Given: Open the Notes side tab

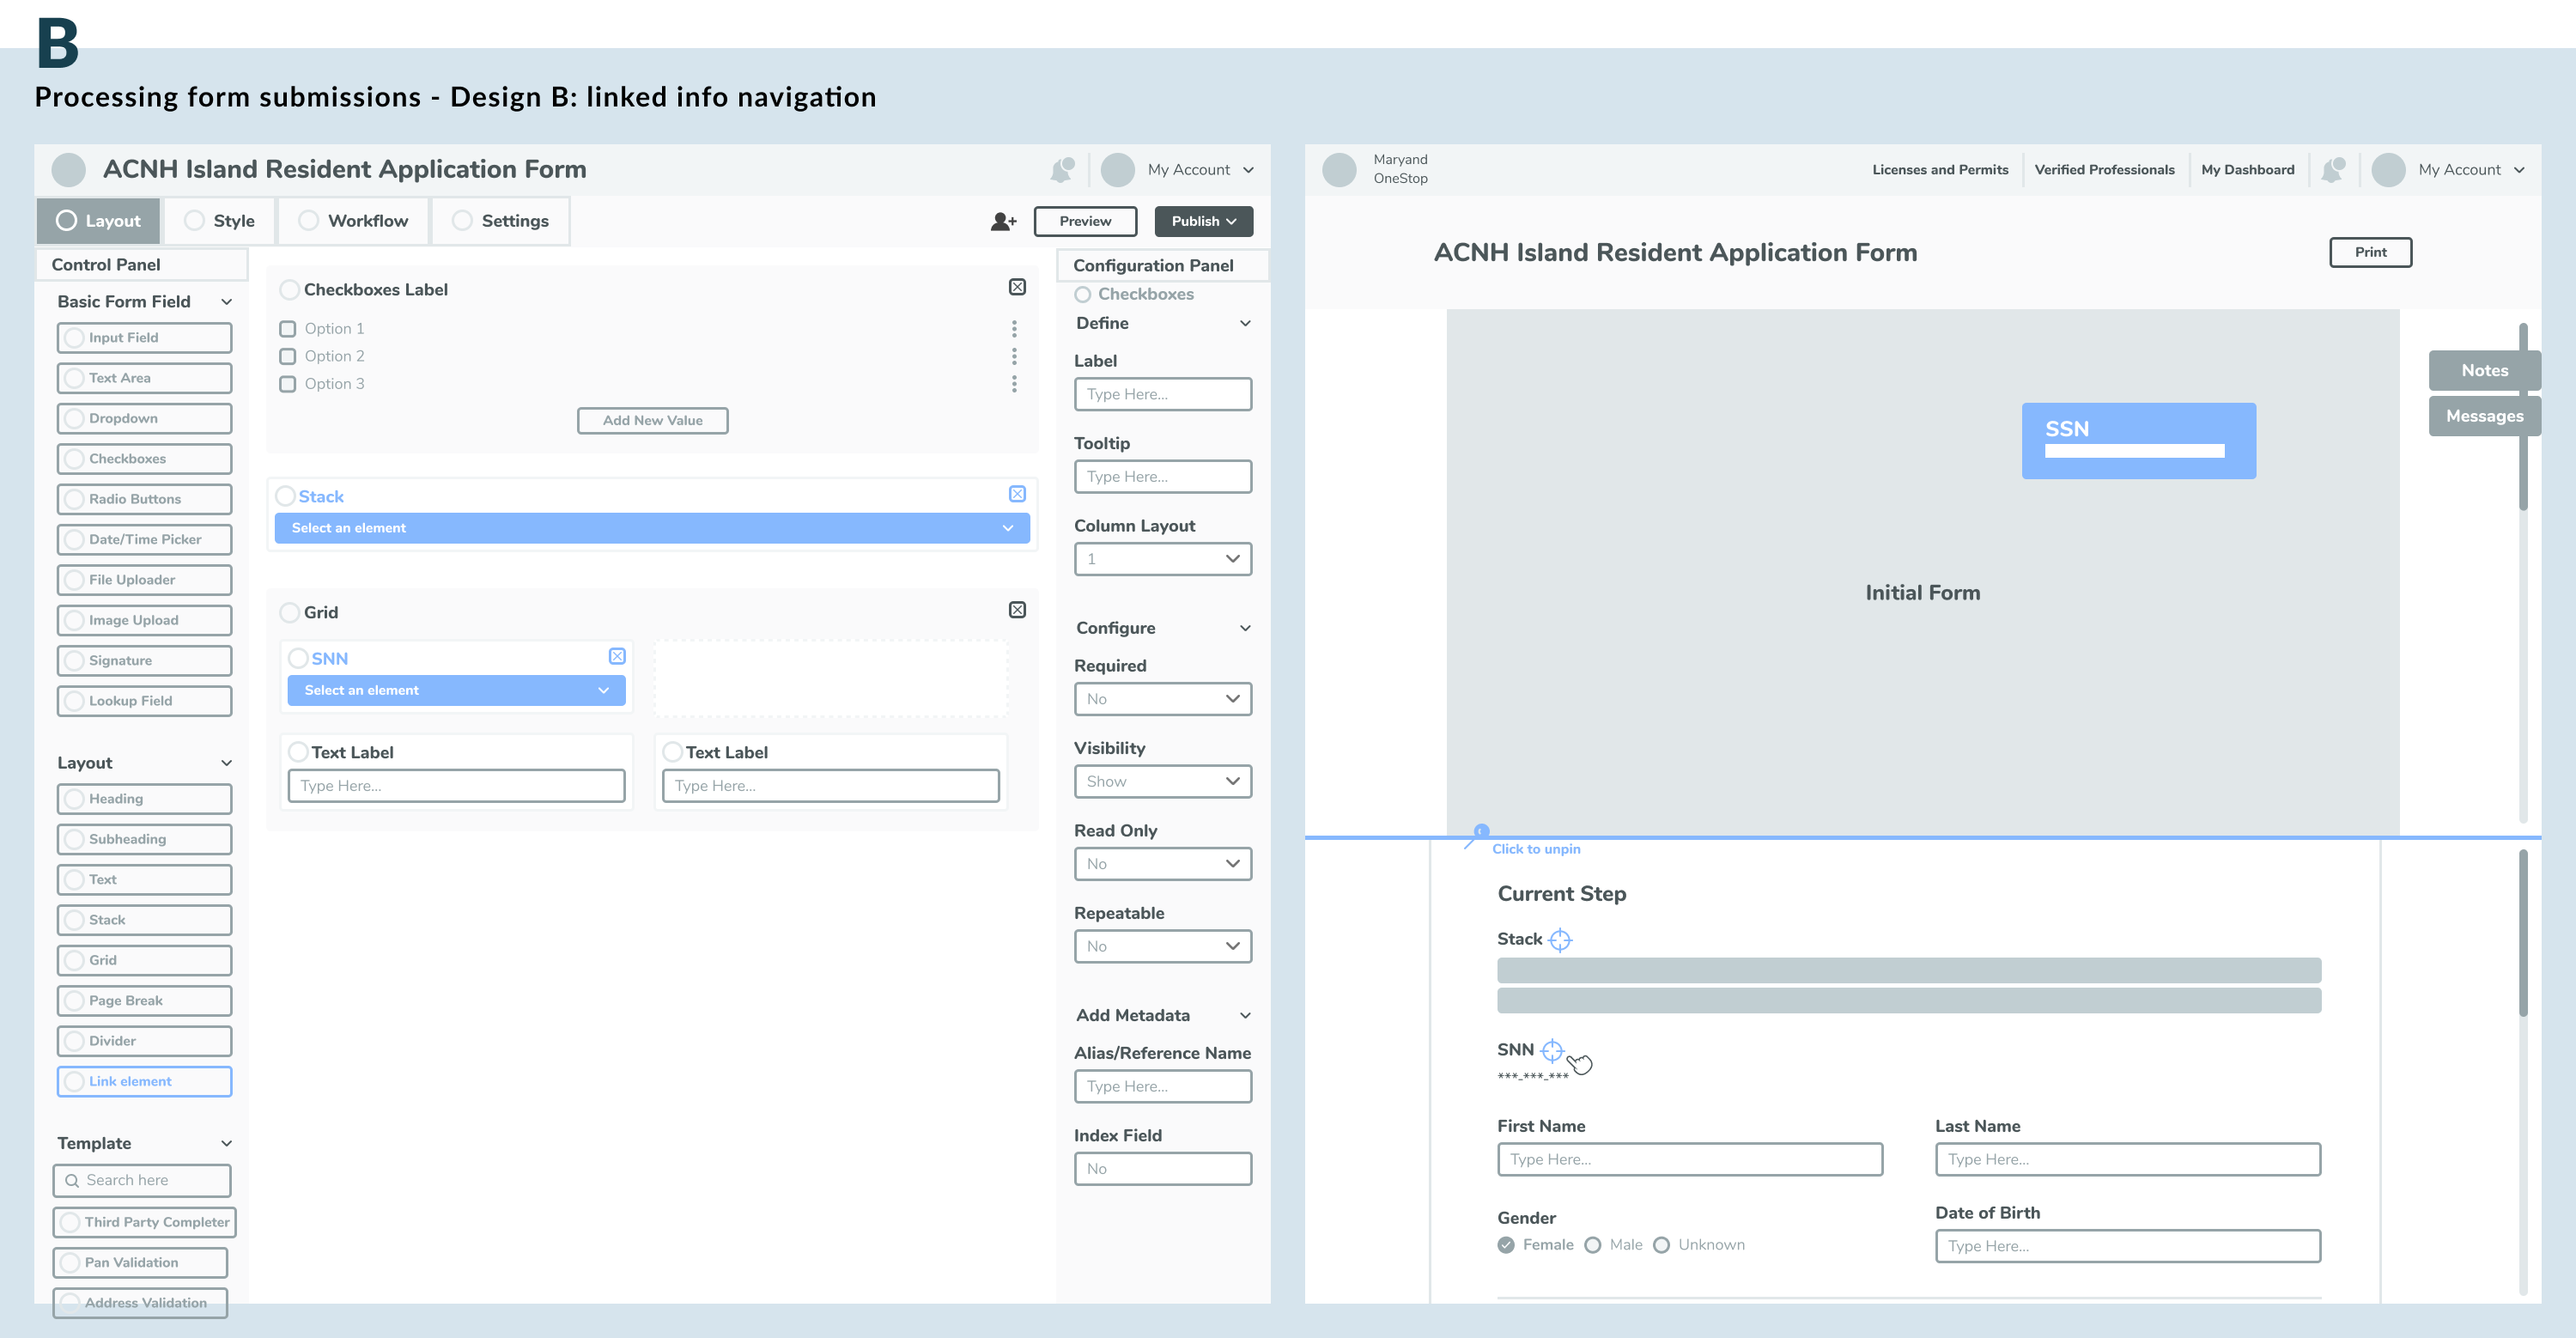Looking at the screenshot, I should tap(2484, 371).
